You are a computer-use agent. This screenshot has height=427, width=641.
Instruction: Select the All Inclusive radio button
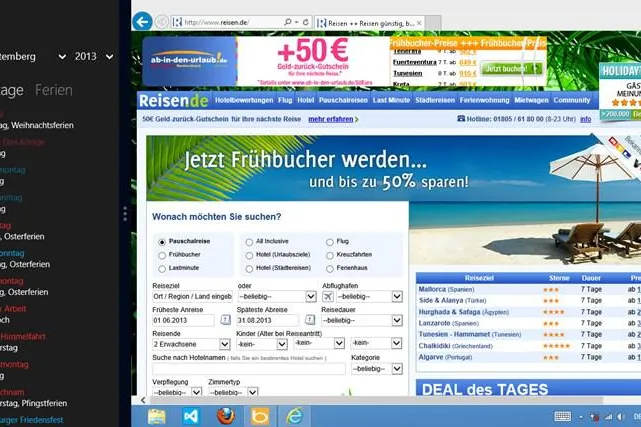click(x=249, y=242)
